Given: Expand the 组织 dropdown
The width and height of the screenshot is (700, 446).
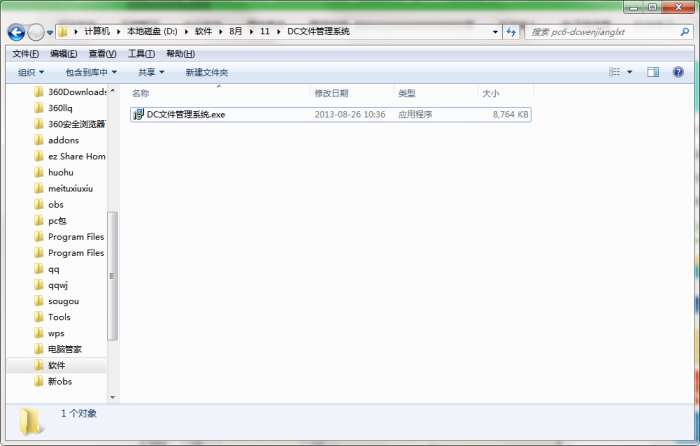Looking at the screenshot, I should [31, 72].
